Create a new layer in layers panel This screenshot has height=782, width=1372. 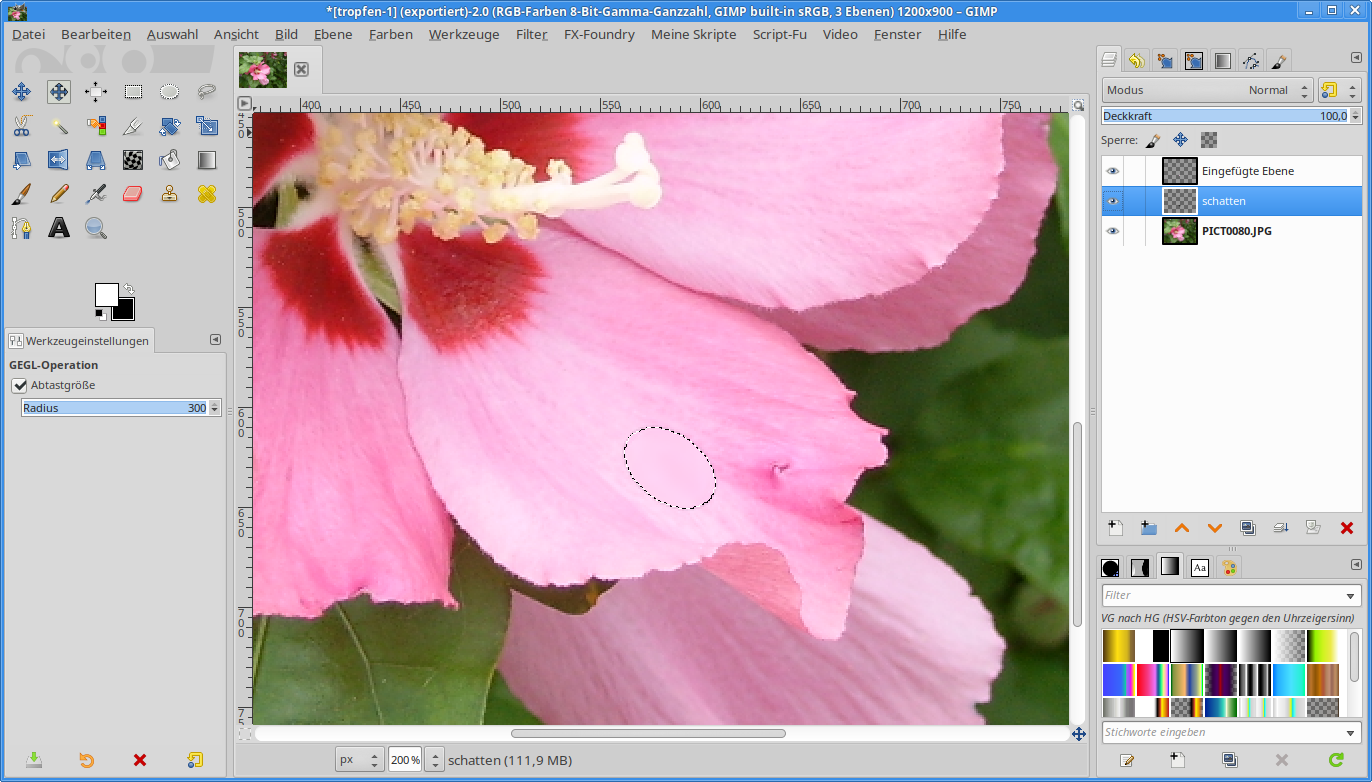pos(1115,528)
